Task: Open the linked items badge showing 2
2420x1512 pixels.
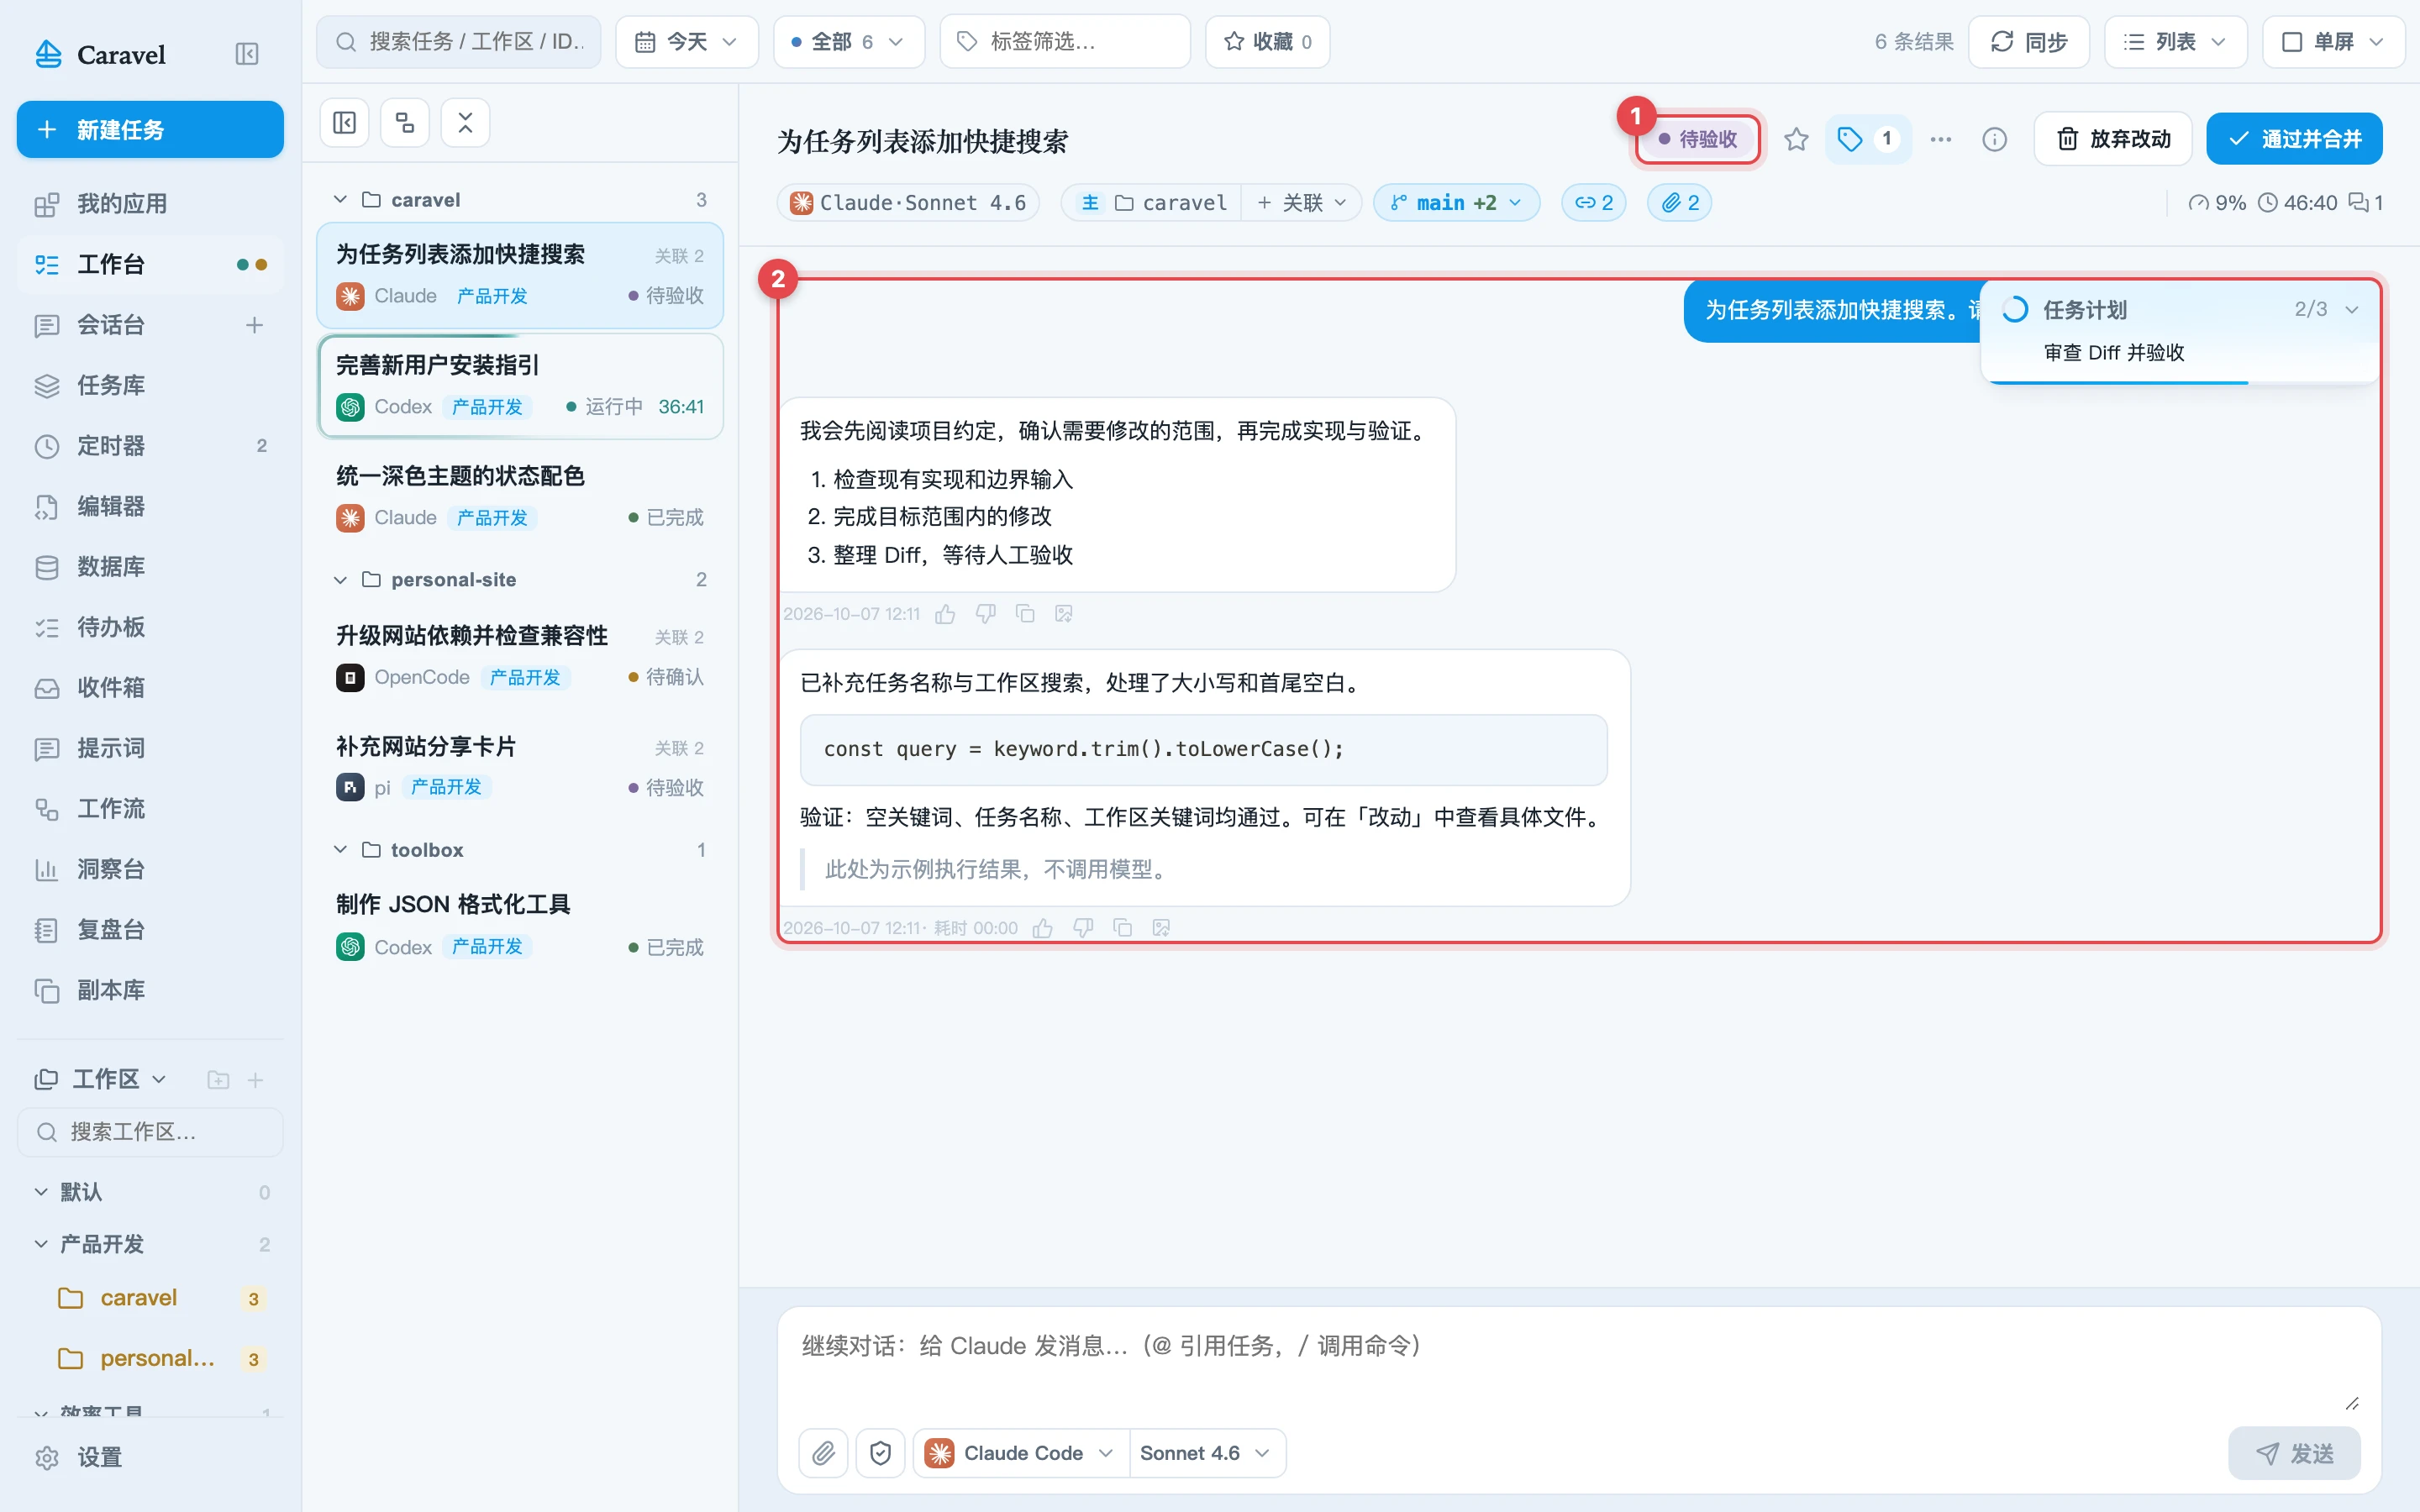Action: (1594, 203)
